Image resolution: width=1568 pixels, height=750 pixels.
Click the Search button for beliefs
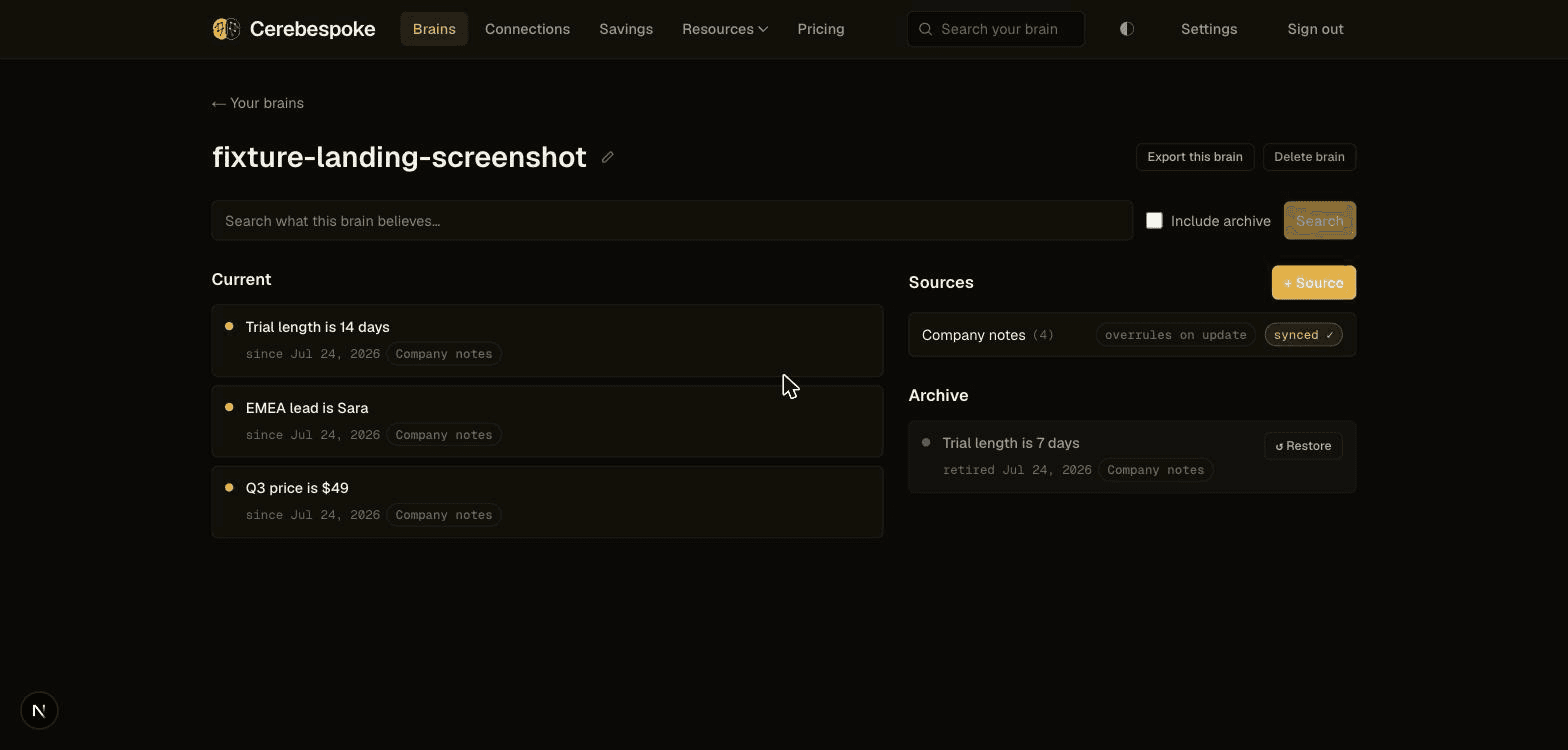pyautogui.click(x=1320, y=220)
